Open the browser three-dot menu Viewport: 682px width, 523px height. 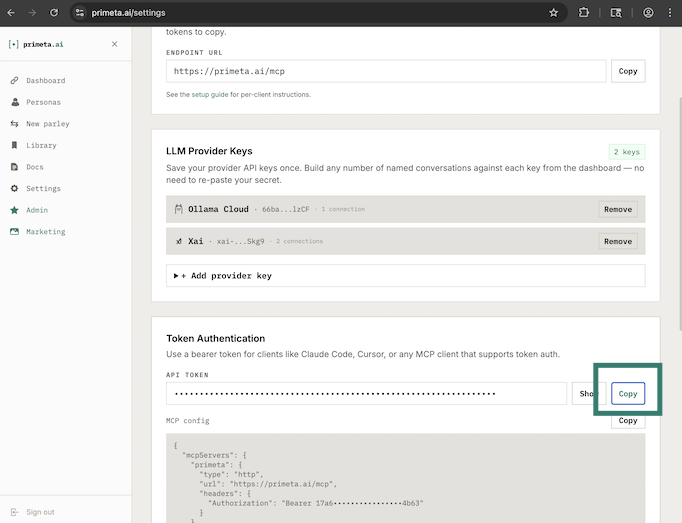tap(670, 13)
